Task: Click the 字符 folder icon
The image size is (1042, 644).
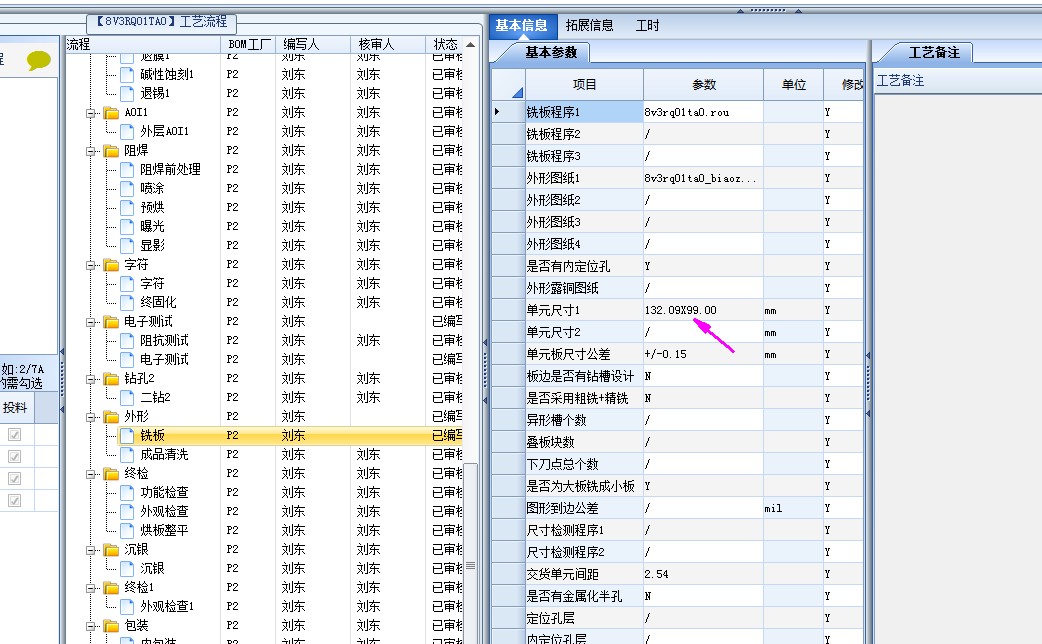Action: click(111, 265)
